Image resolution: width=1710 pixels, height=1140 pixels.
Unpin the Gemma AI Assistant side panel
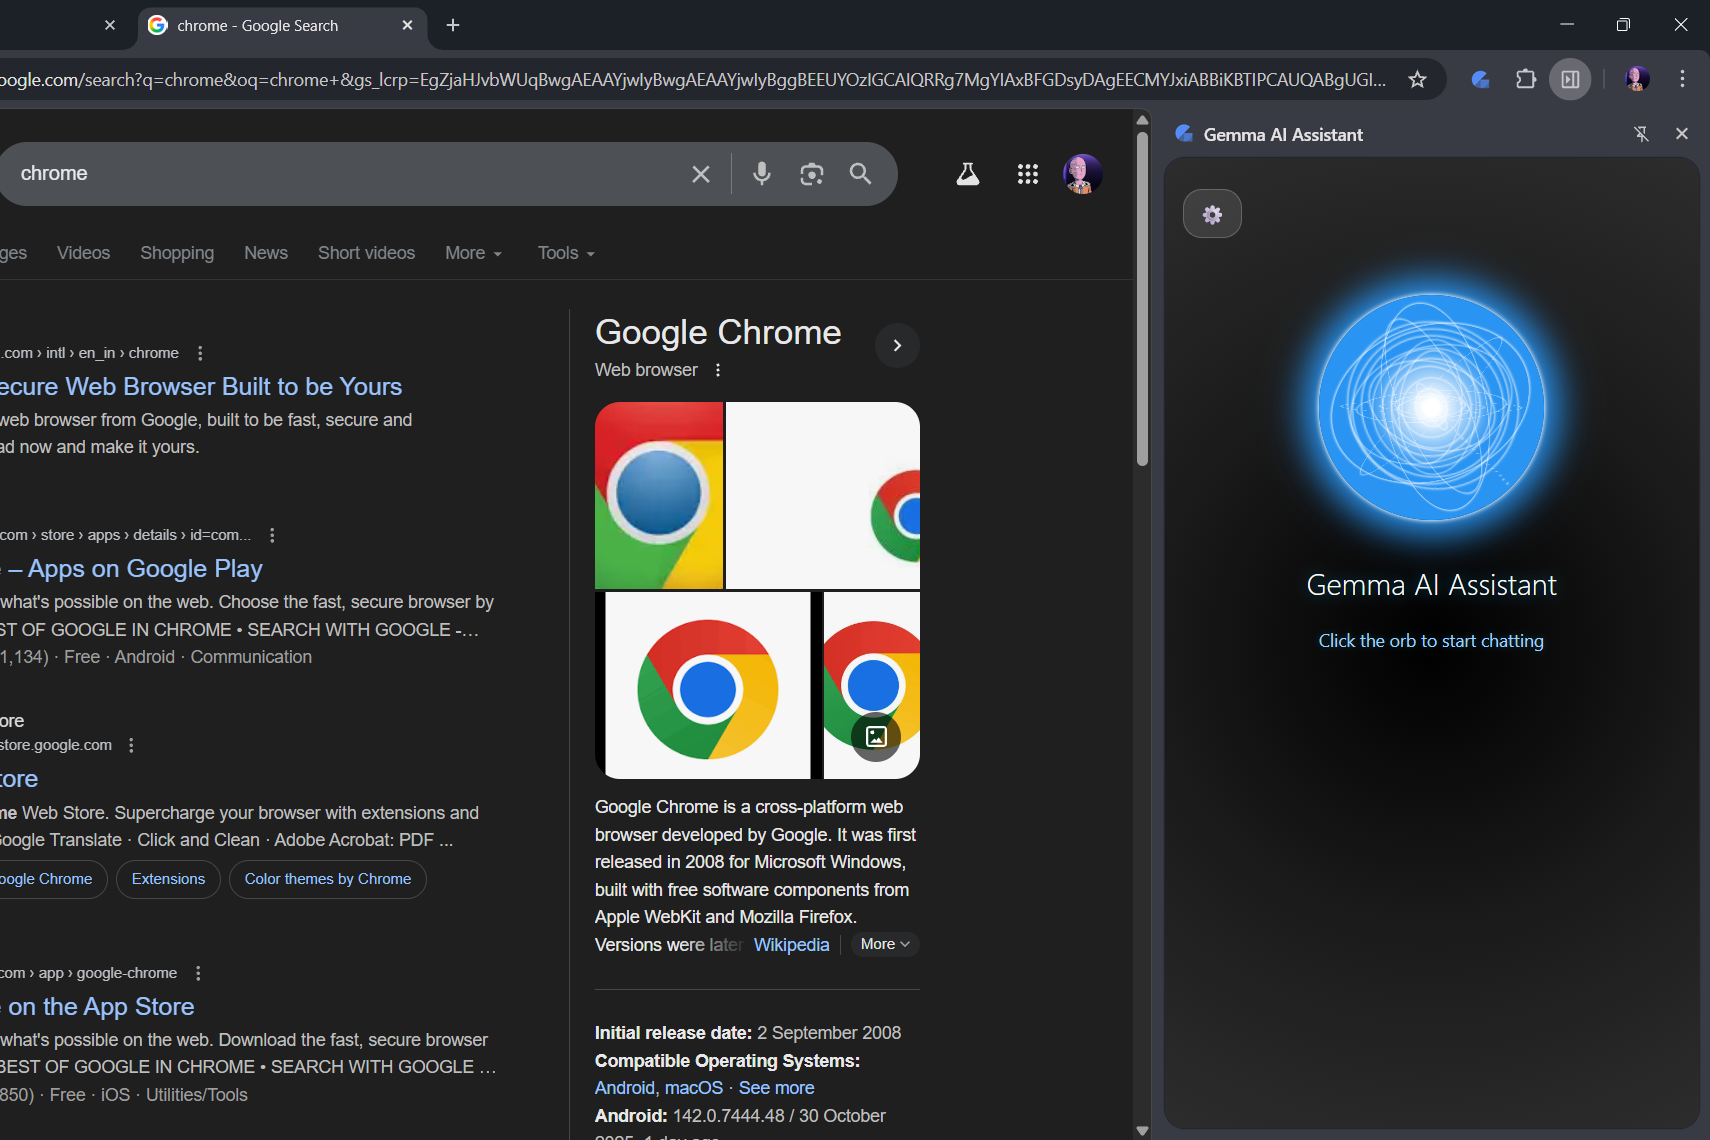coord(1641,134)
